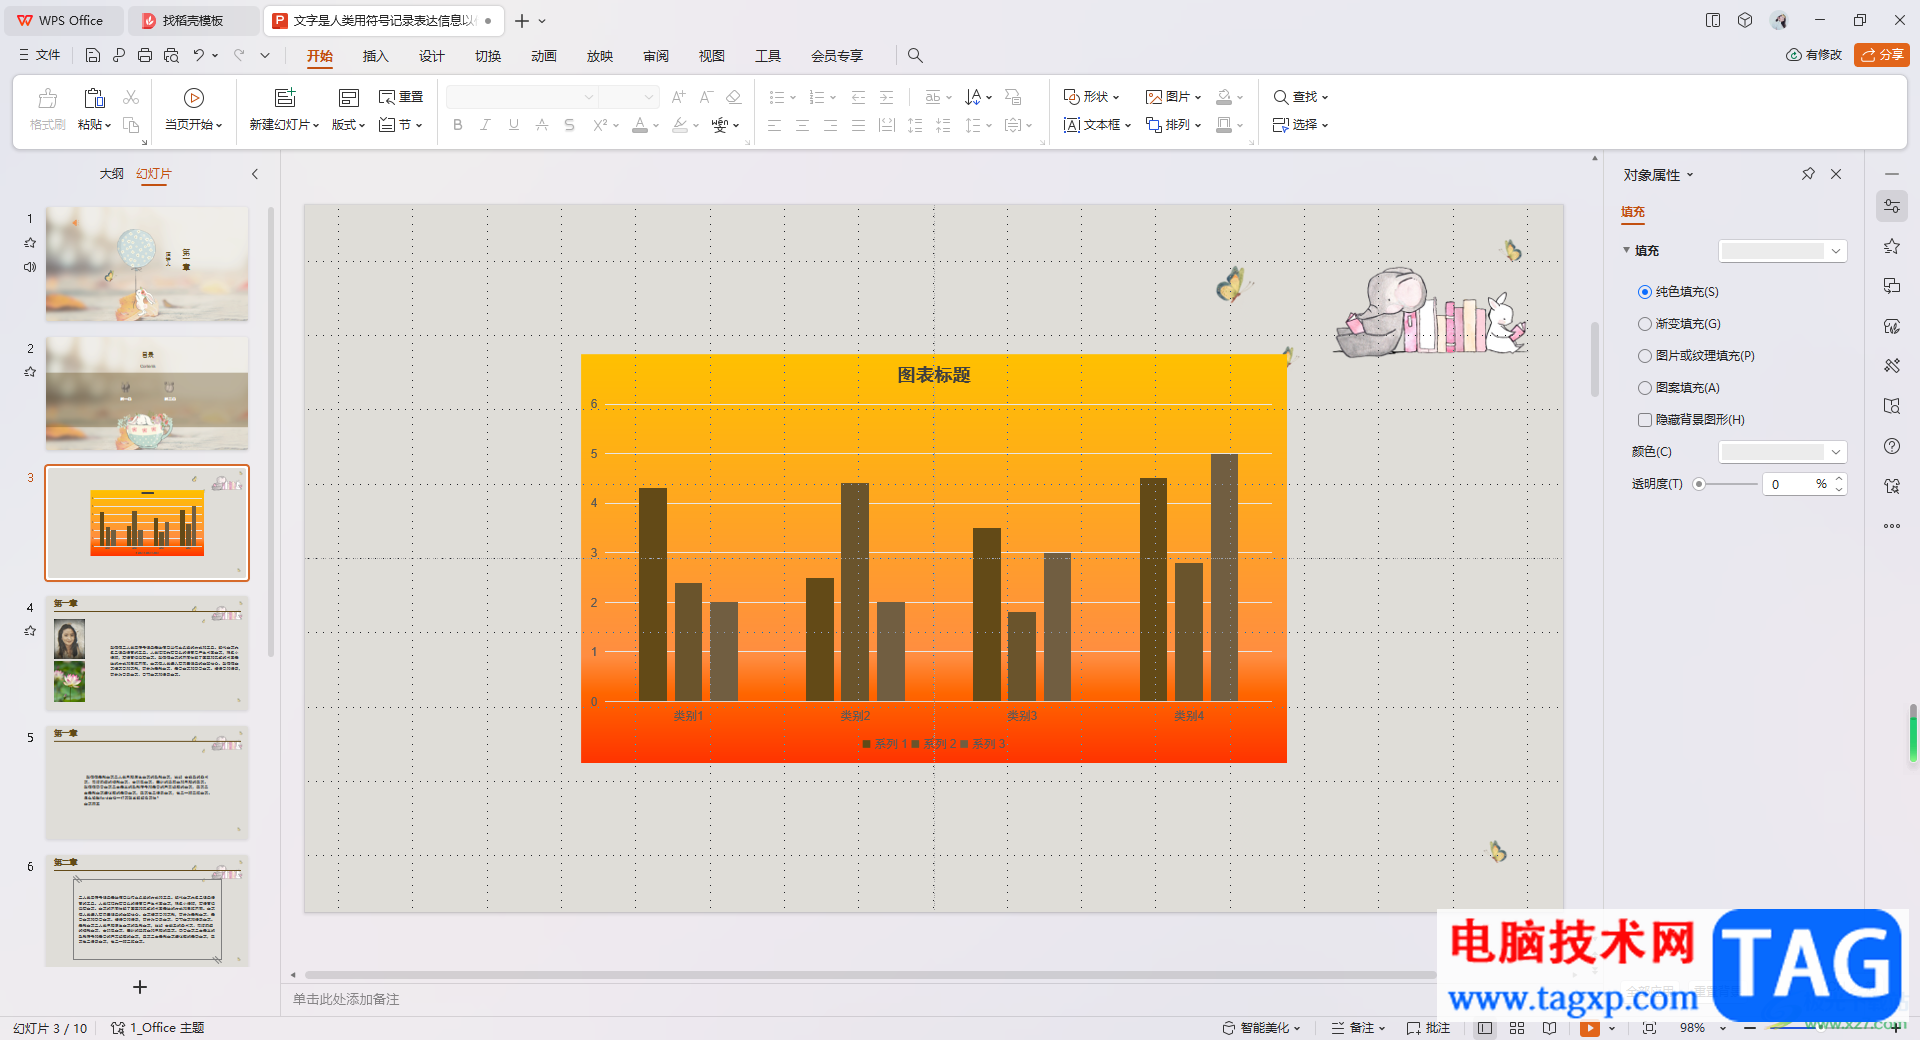
Task: Click the Bold formatting icon
Action: tap(458, 125)
